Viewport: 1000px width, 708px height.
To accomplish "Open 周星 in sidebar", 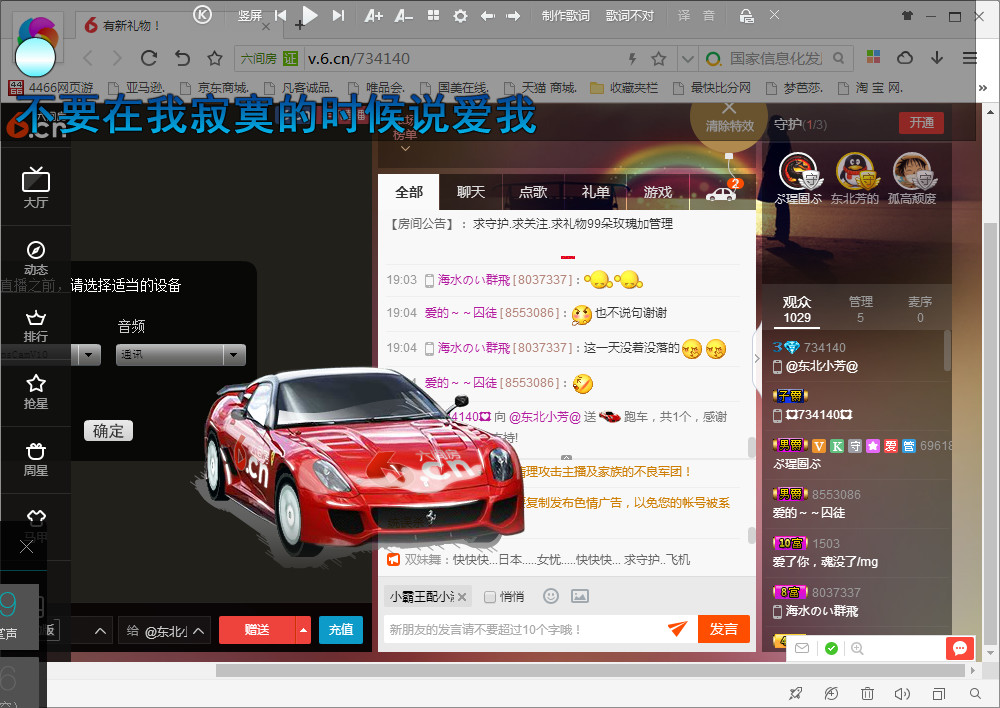I will (x=36, y=459).
